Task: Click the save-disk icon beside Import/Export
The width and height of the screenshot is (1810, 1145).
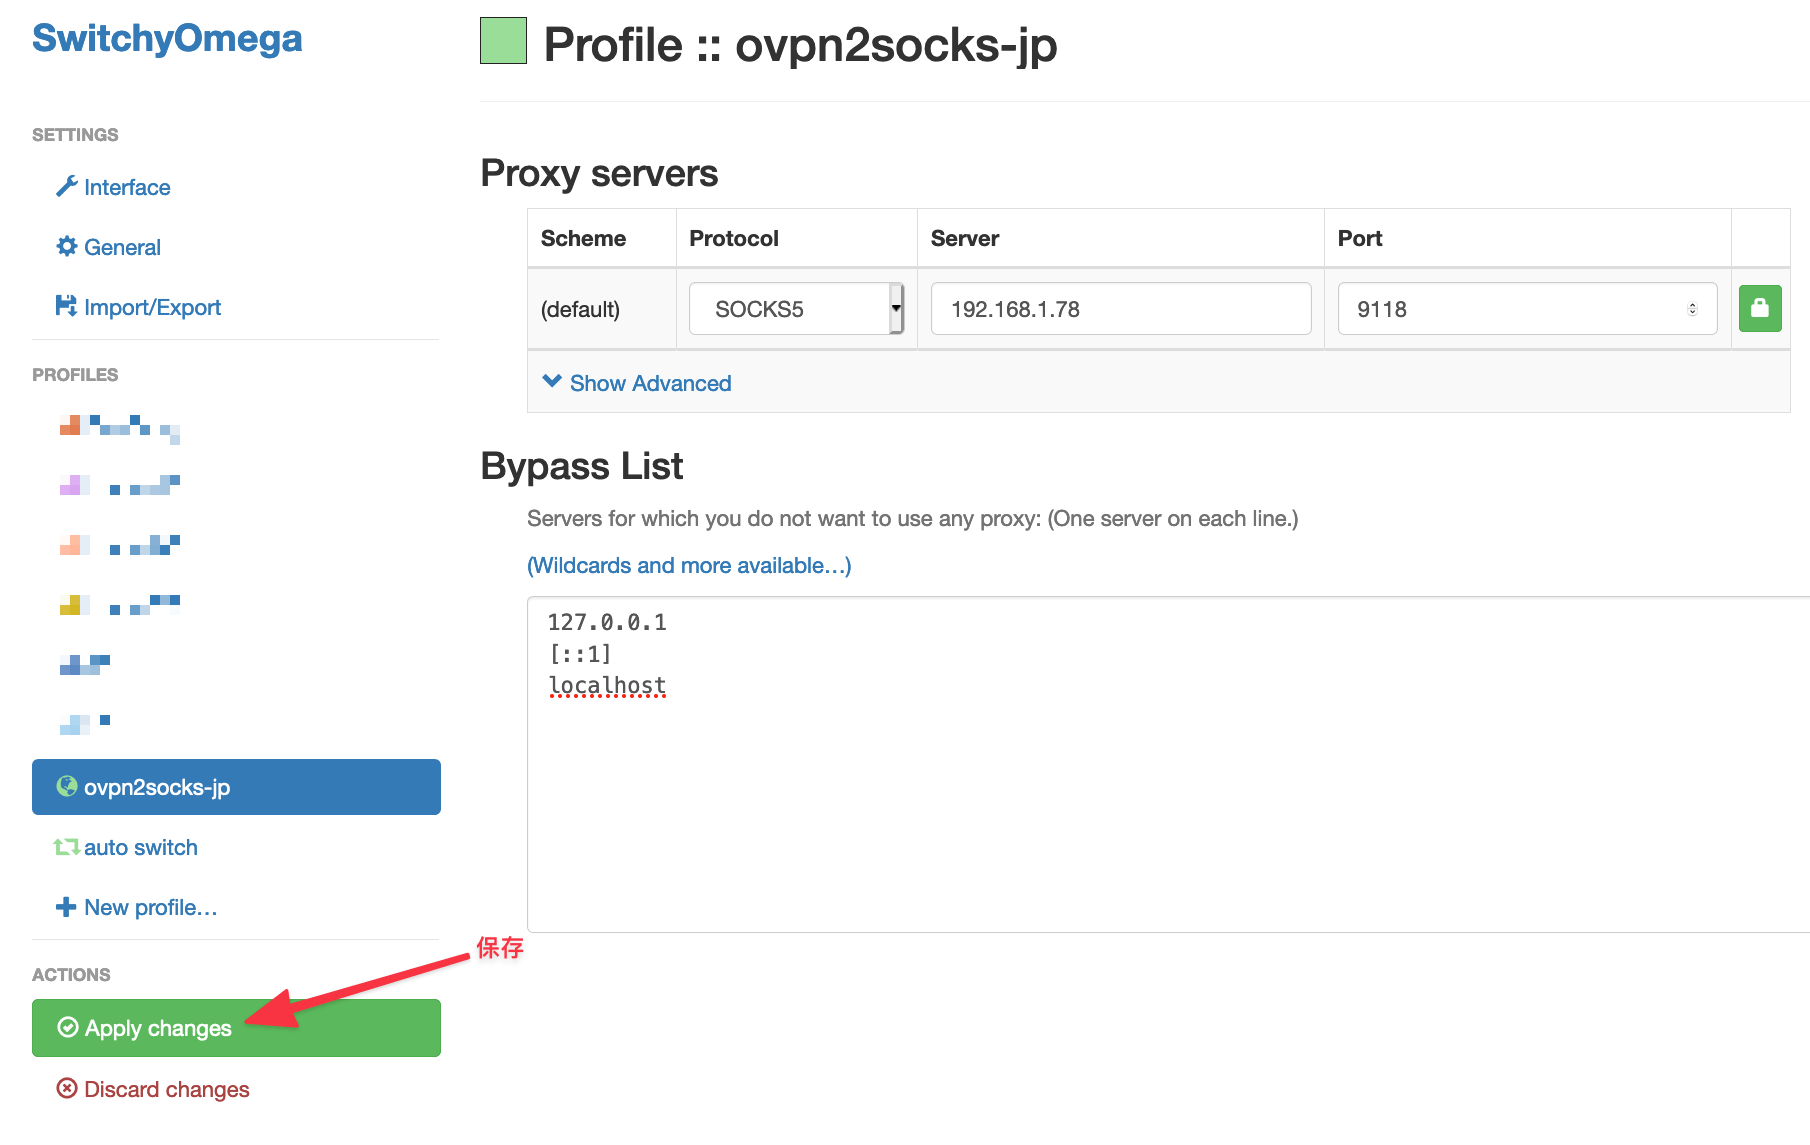Action: [66, 306]
